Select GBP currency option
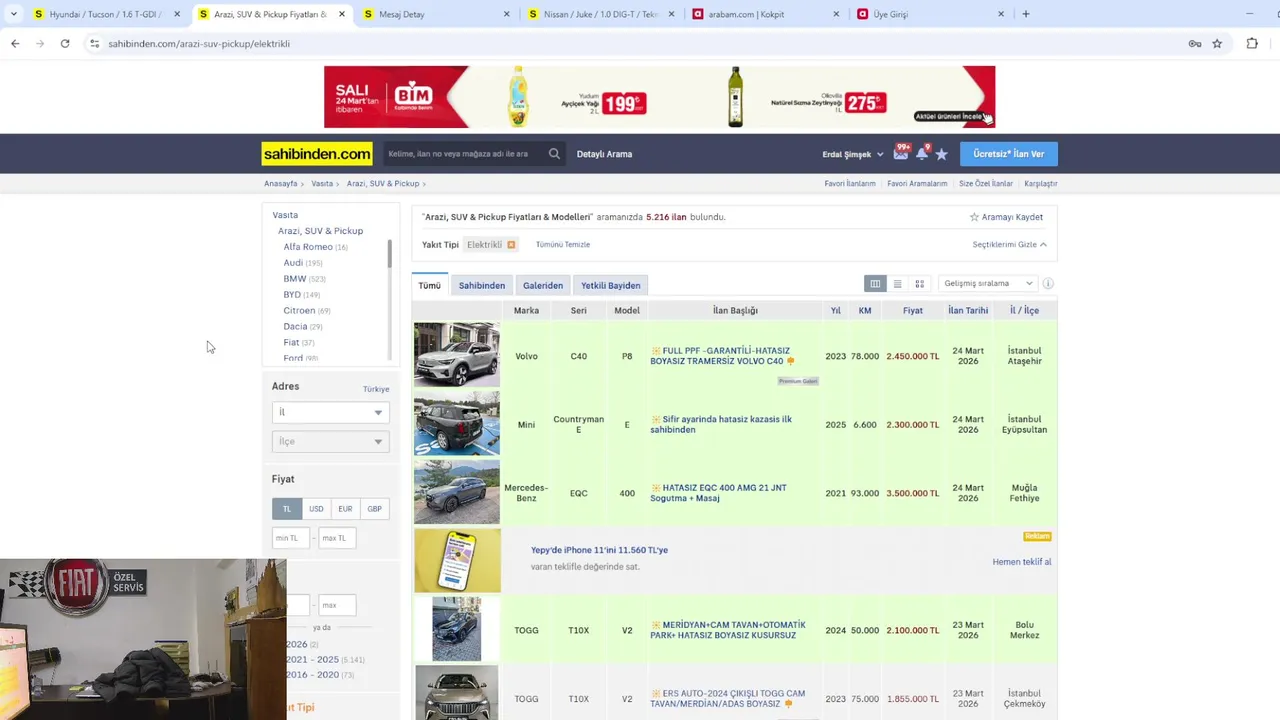Screen dimensions: 1280x720 (374, 509)
